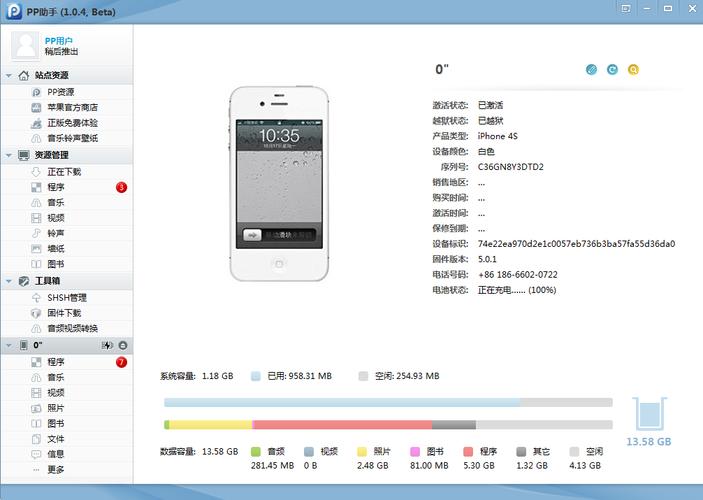Collapse the 资源管理 section

(x=9, y=155)
